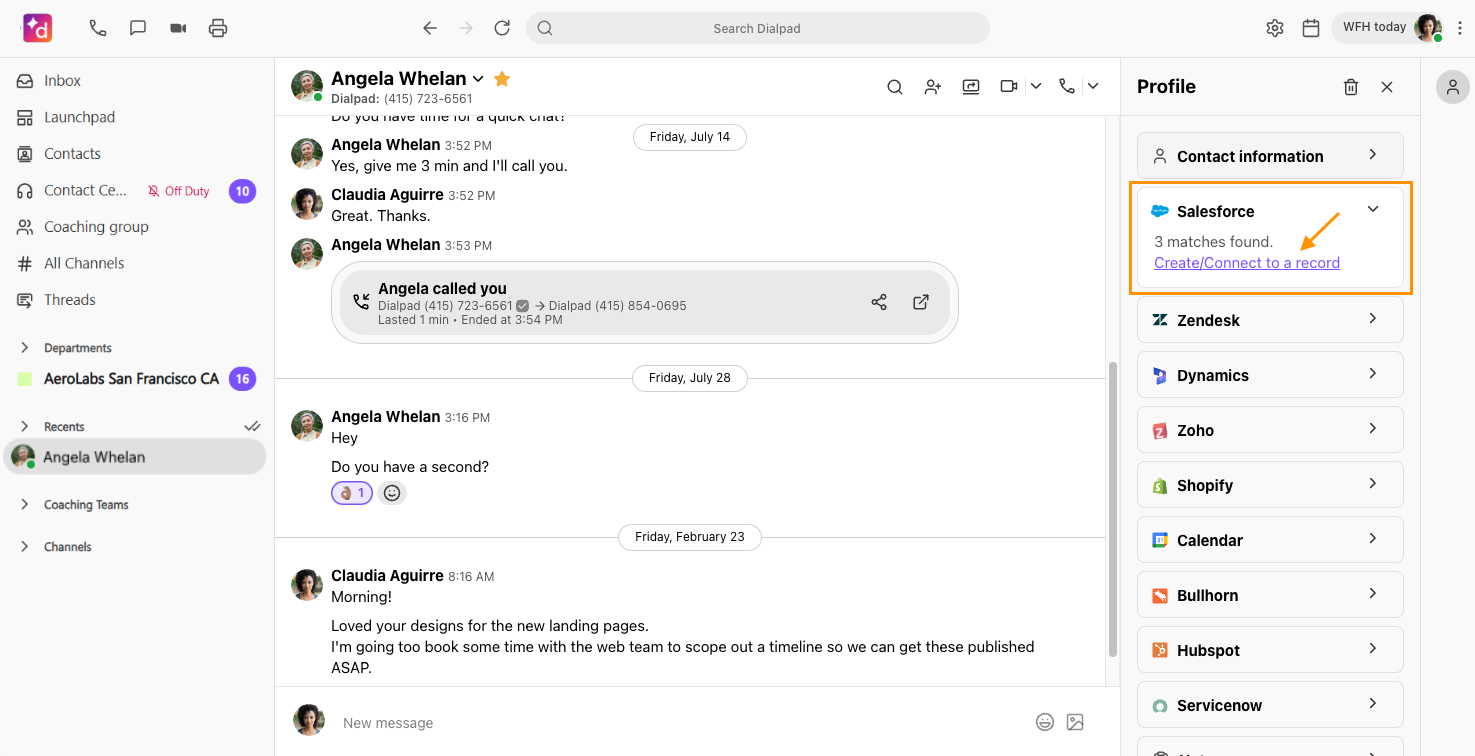
Task: Expand the Servicenow panel
Action: pos(1270,705)
